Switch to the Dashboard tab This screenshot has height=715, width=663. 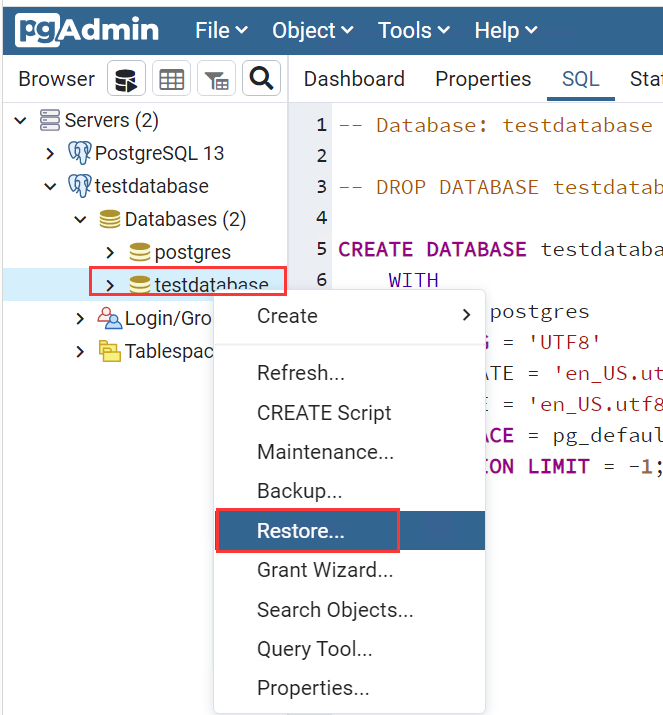tap(354, 79)
